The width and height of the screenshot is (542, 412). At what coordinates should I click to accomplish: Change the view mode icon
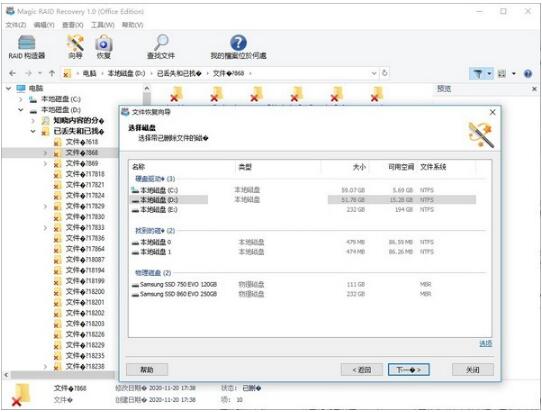click(502, 74)
